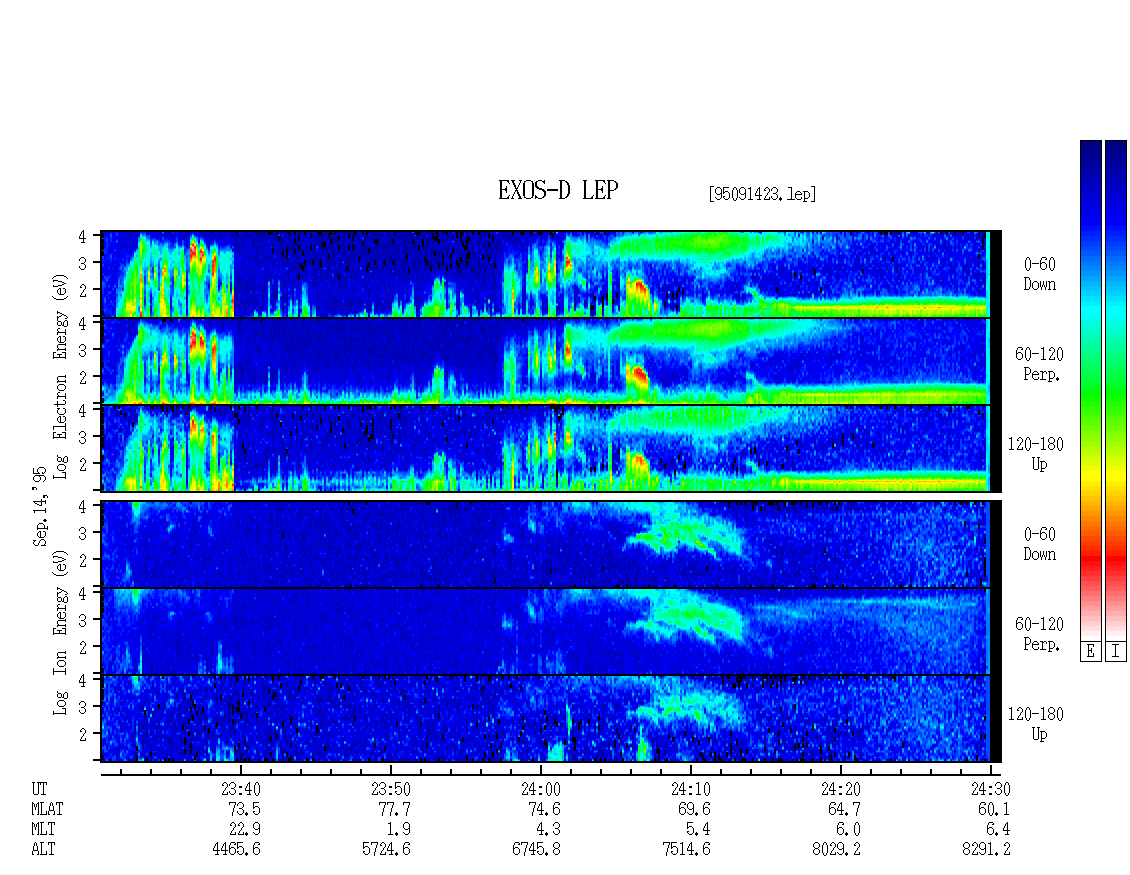Click the MLT value 6.0
Image resolution: width=1130 pixels, height=875 pixels.
pyautogui.click(x=848, y=830)
